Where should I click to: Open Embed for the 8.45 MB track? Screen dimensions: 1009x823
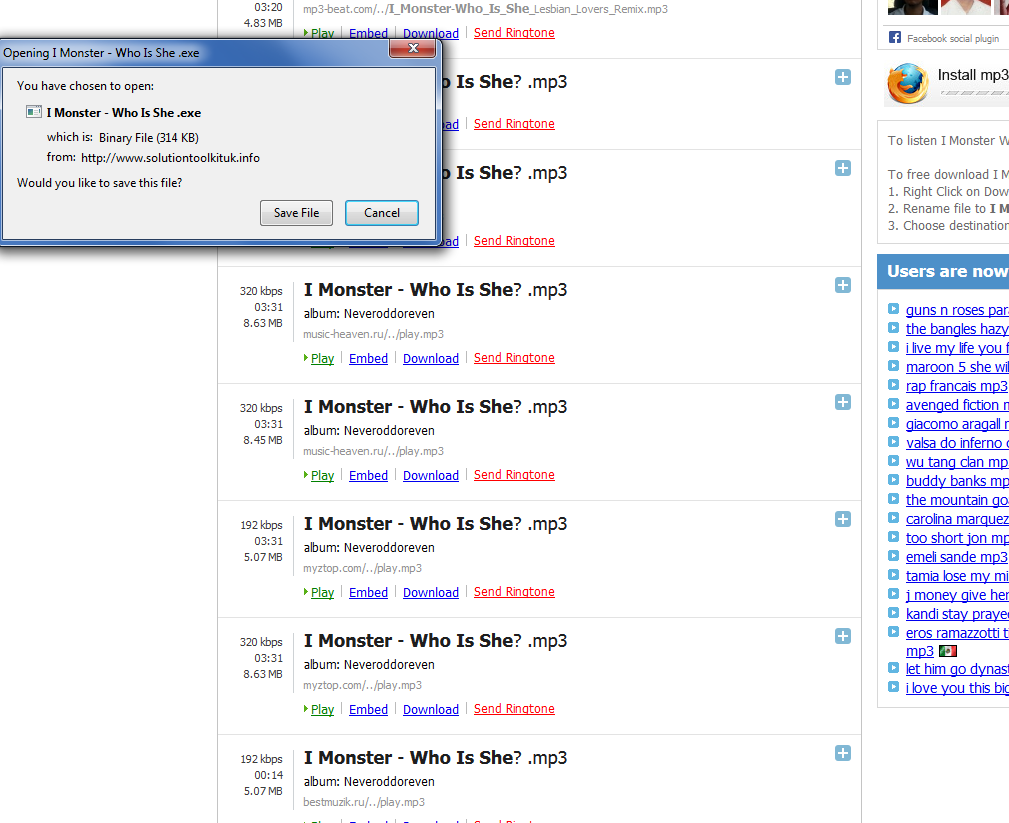[x=368, y=476]
